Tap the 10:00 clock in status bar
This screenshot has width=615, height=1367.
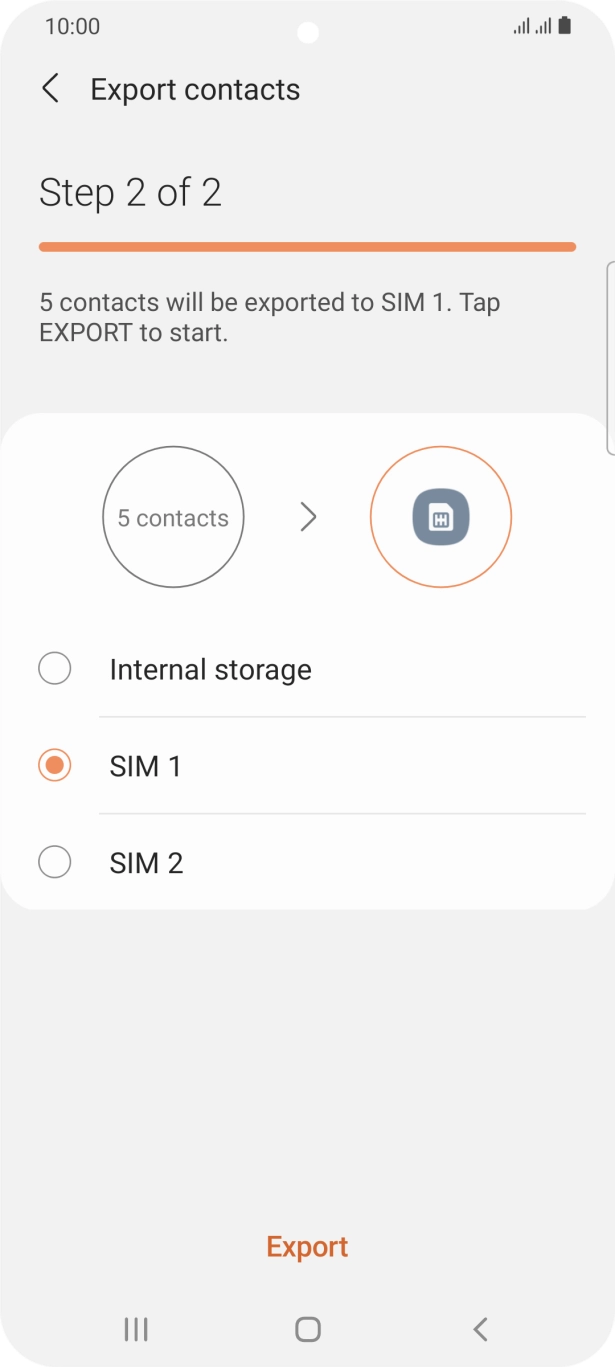click(72, 27)
